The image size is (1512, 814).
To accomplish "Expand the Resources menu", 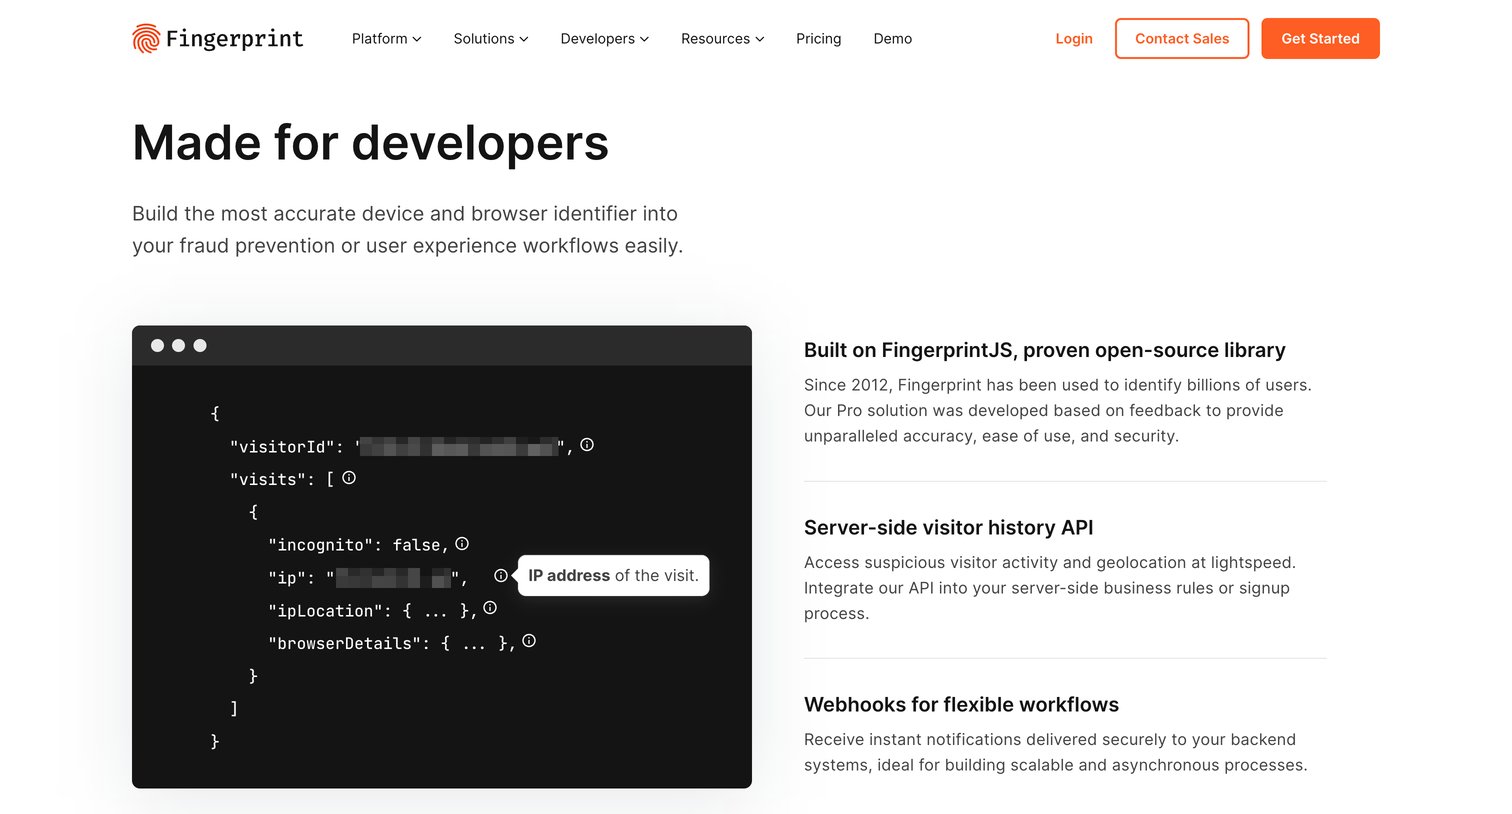I will point(723,39).
